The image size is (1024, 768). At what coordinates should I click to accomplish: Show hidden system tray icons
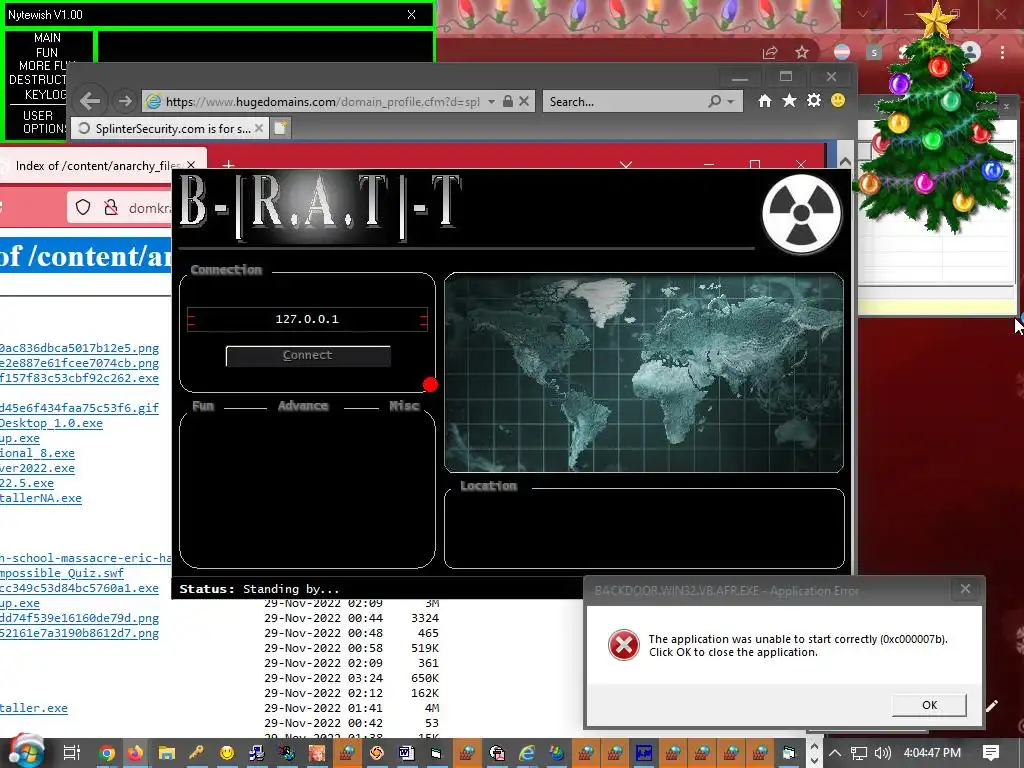[x=835, y=753]
